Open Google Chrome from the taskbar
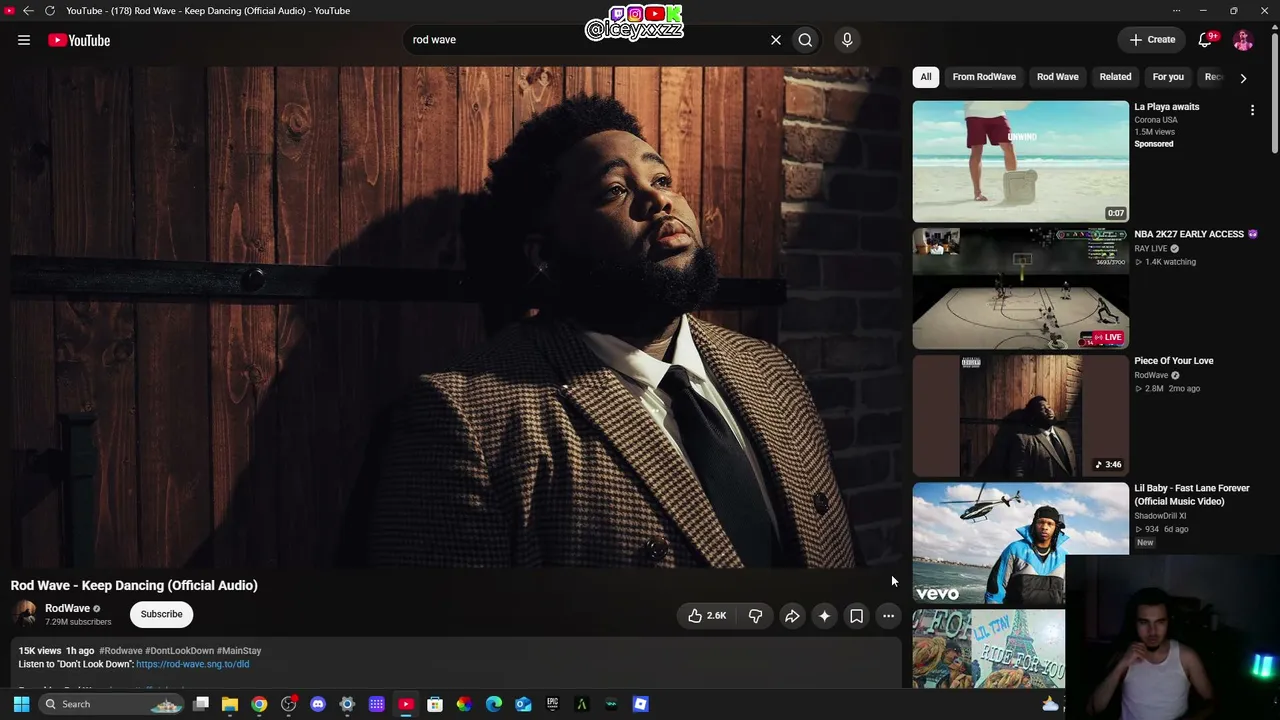1280x720 pixels. [x=259, y=704]
